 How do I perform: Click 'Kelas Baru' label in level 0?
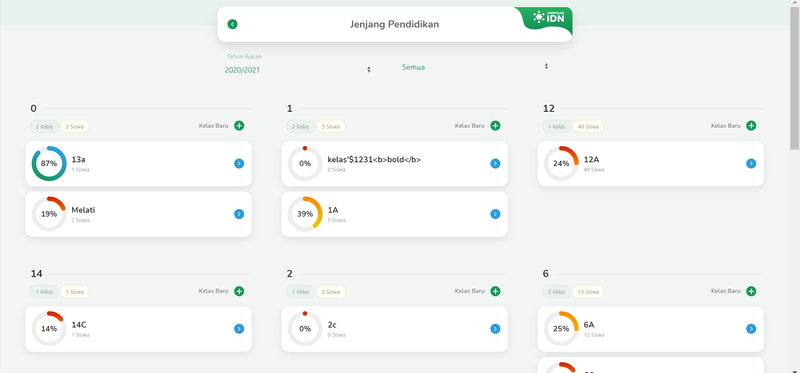(x=213, y=126)
